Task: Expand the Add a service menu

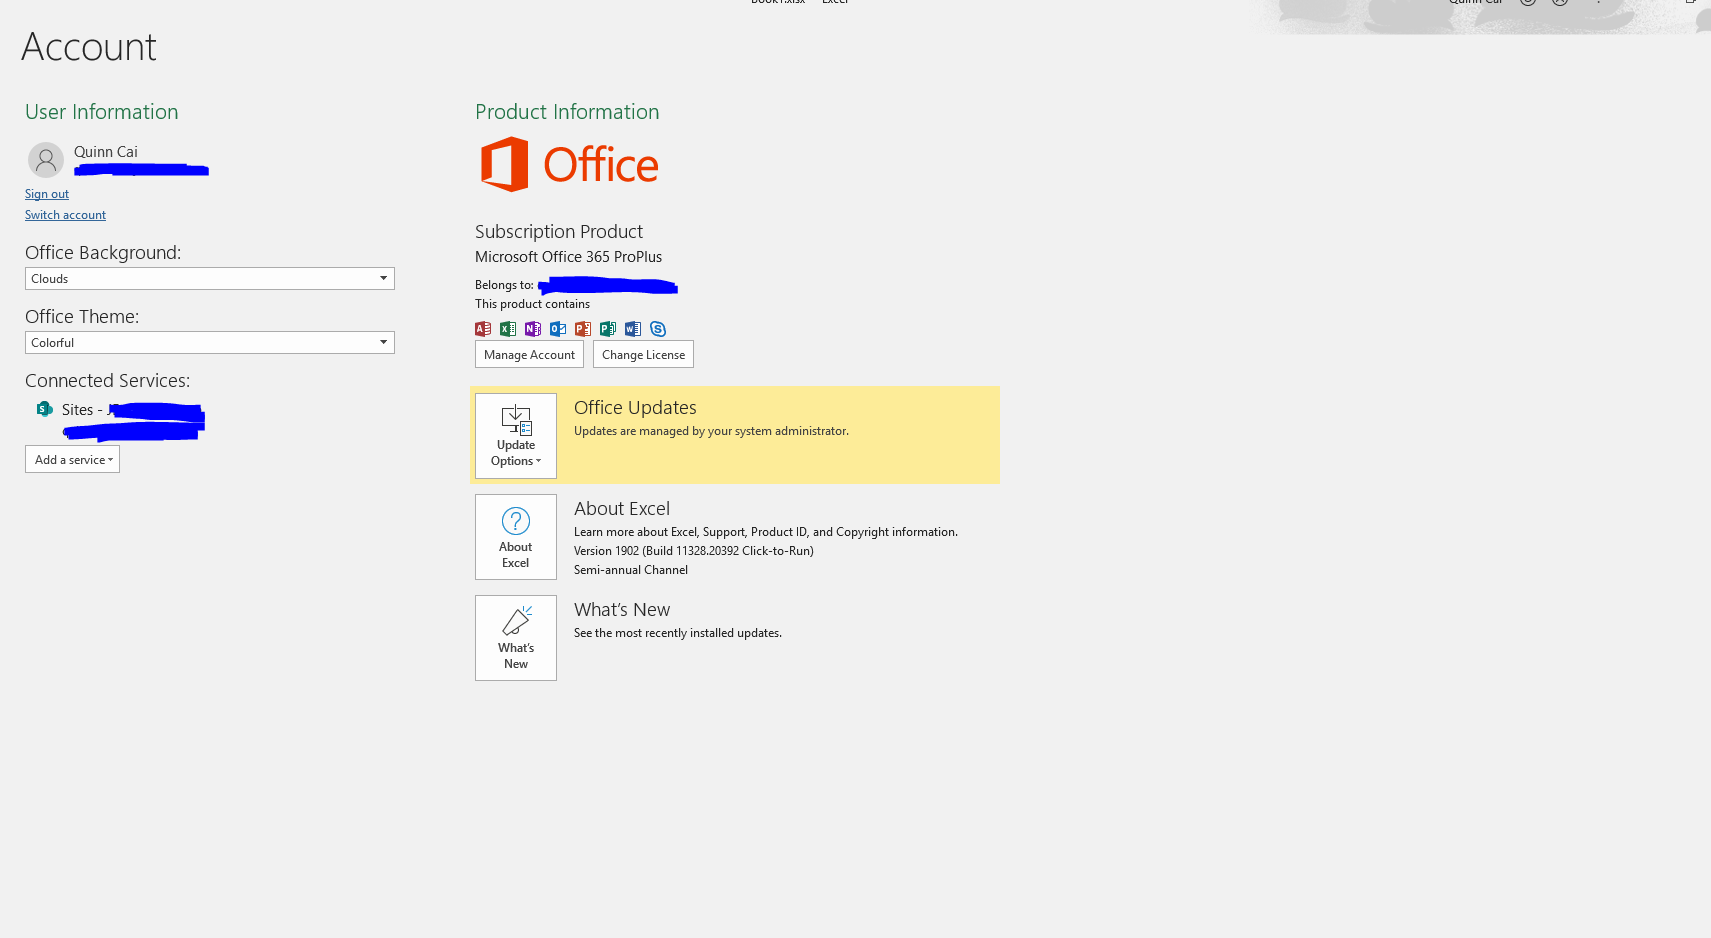Action: (x=73, y=460)
